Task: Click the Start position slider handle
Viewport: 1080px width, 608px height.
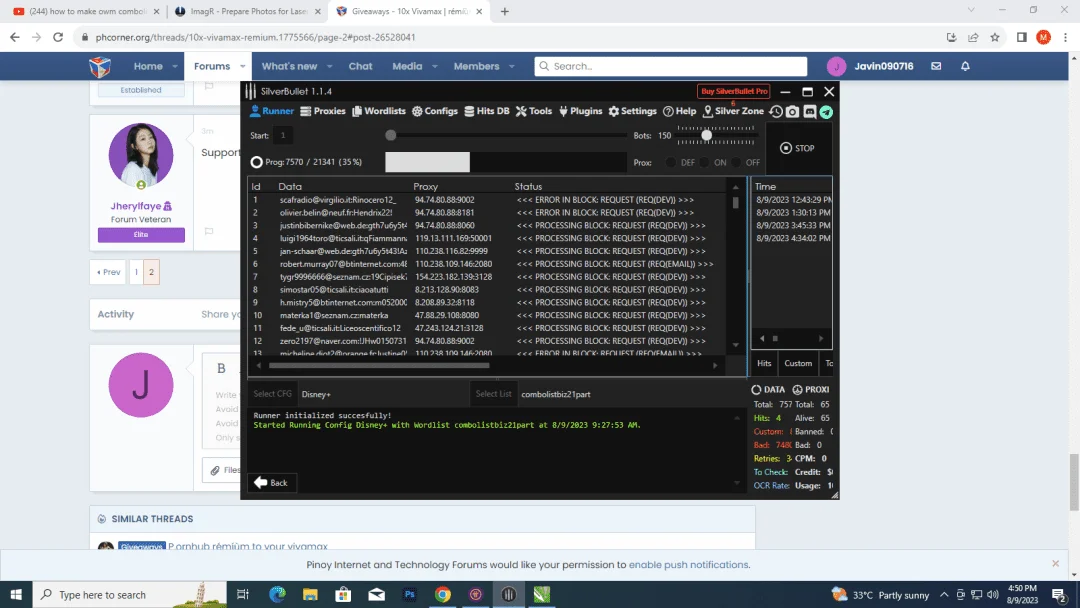Action: pyautogui.click(x=391, y=136)
